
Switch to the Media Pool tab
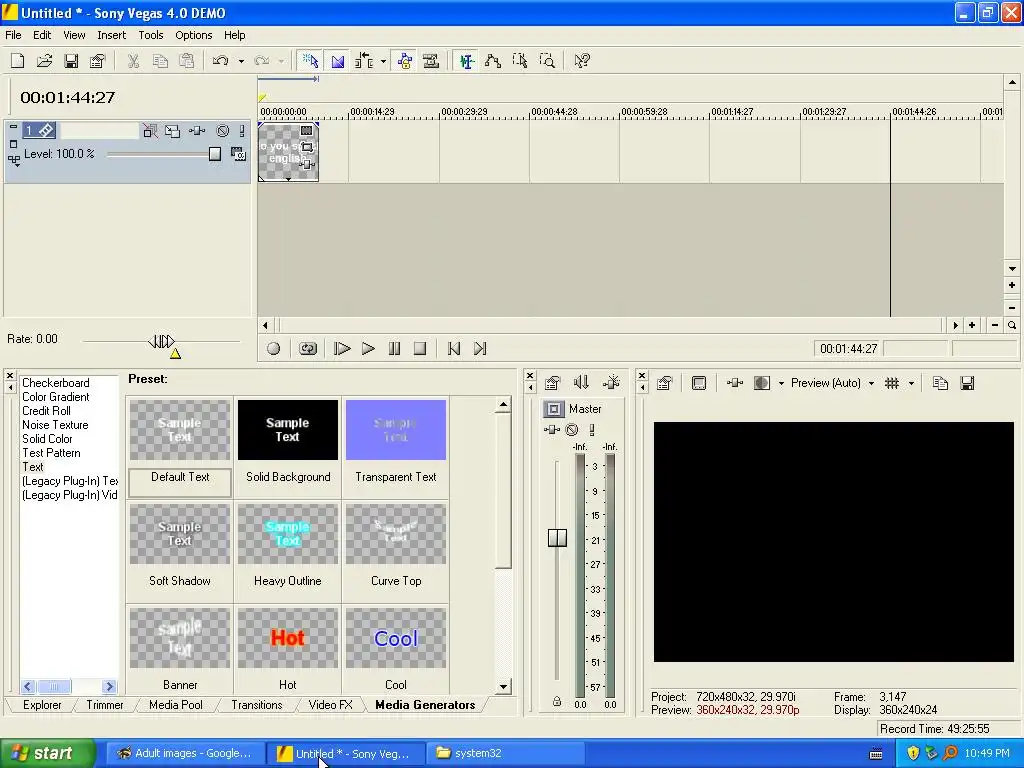click(176, 705)
